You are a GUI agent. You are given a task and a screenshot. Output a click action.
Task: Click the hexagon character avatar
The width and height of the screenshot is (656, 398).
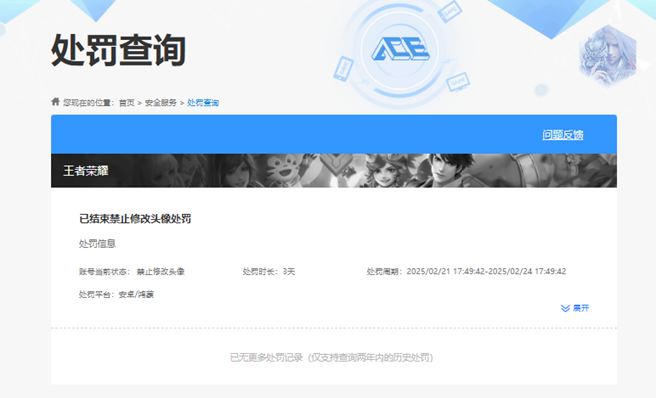pos(608,55)
